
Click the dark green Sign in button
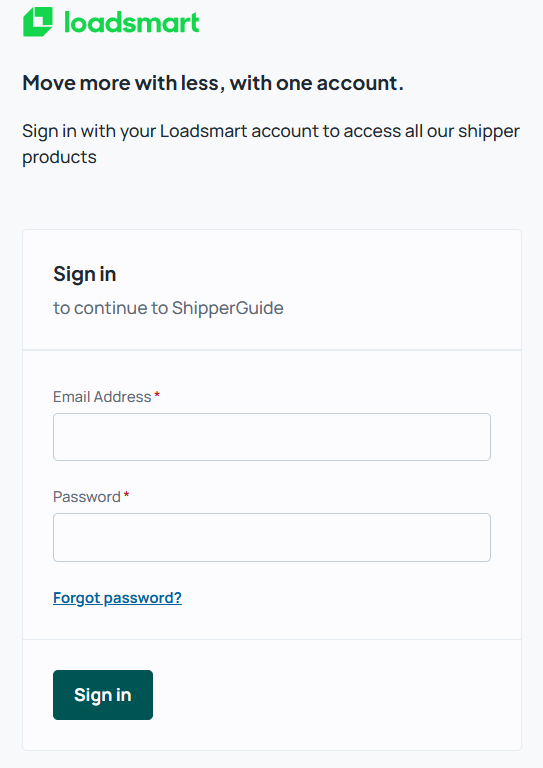pyautogui.click(x=103, y=695)
